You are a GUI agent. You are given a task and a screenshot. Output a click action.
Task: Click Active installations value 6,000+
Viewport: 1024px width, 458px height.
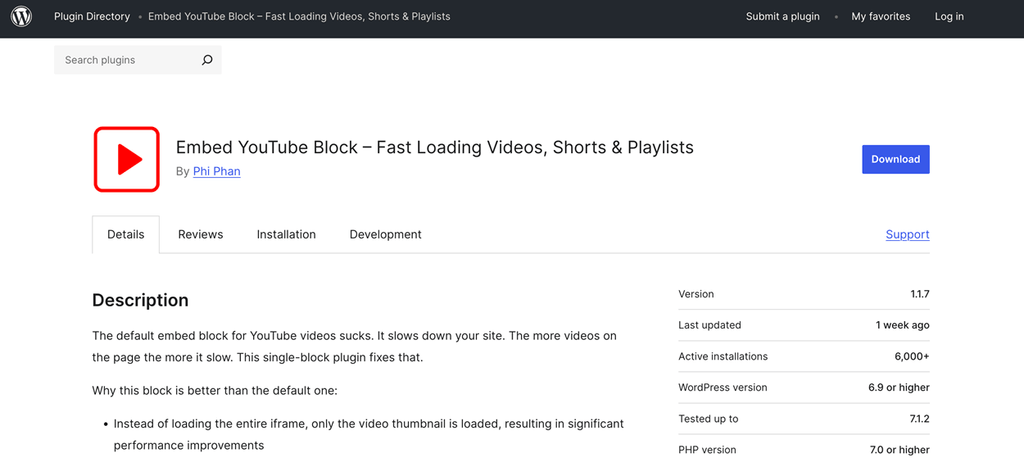pos(912,357)
